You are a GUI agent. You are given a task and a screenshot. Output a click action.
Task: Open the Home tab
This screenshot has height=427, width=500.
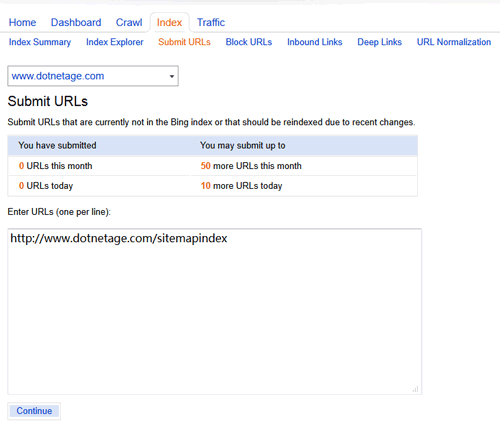[22, 22]
